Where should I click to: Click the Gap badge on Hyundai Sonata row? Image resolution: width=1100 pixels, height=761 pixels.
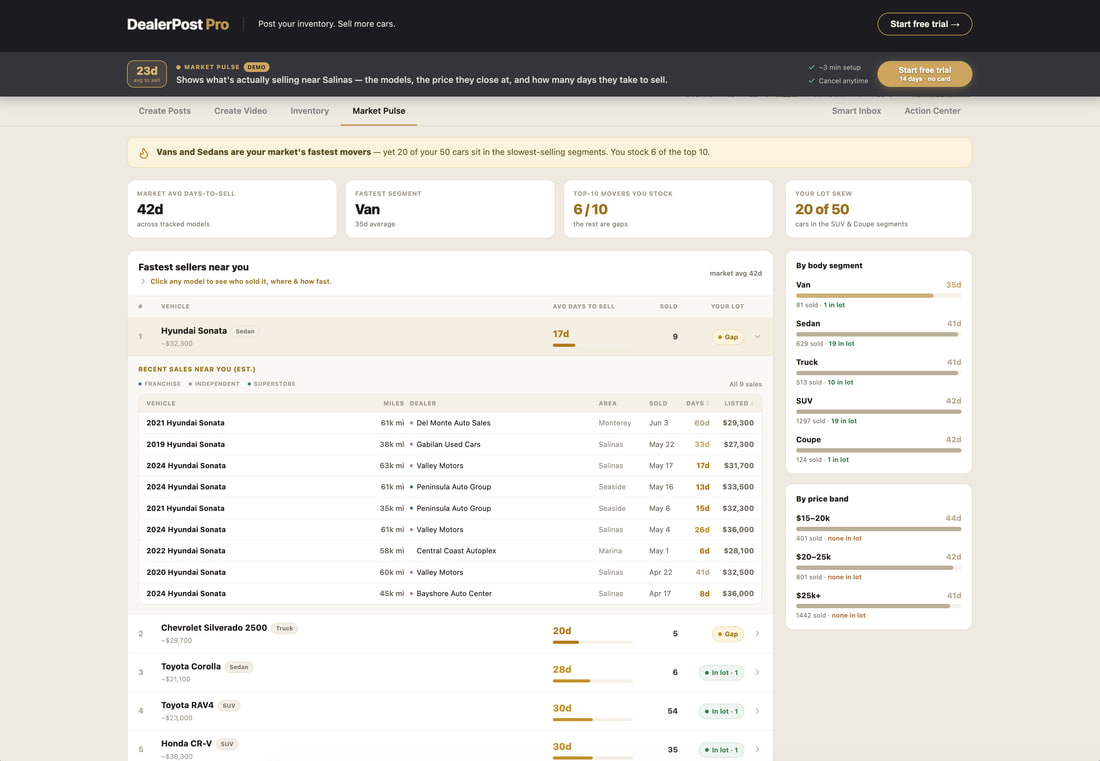(728, 337)
